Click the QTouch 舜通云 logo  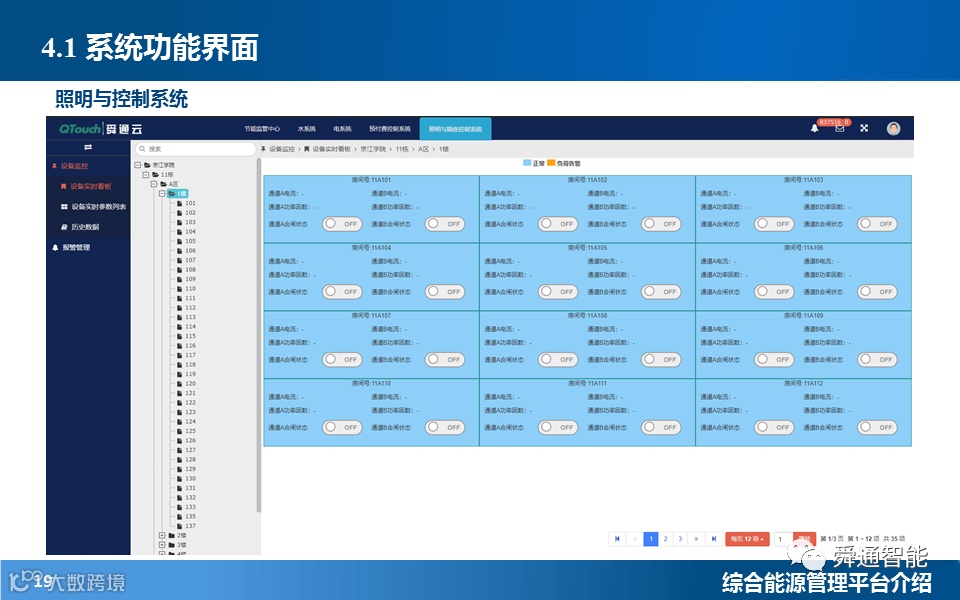point(101,129)
